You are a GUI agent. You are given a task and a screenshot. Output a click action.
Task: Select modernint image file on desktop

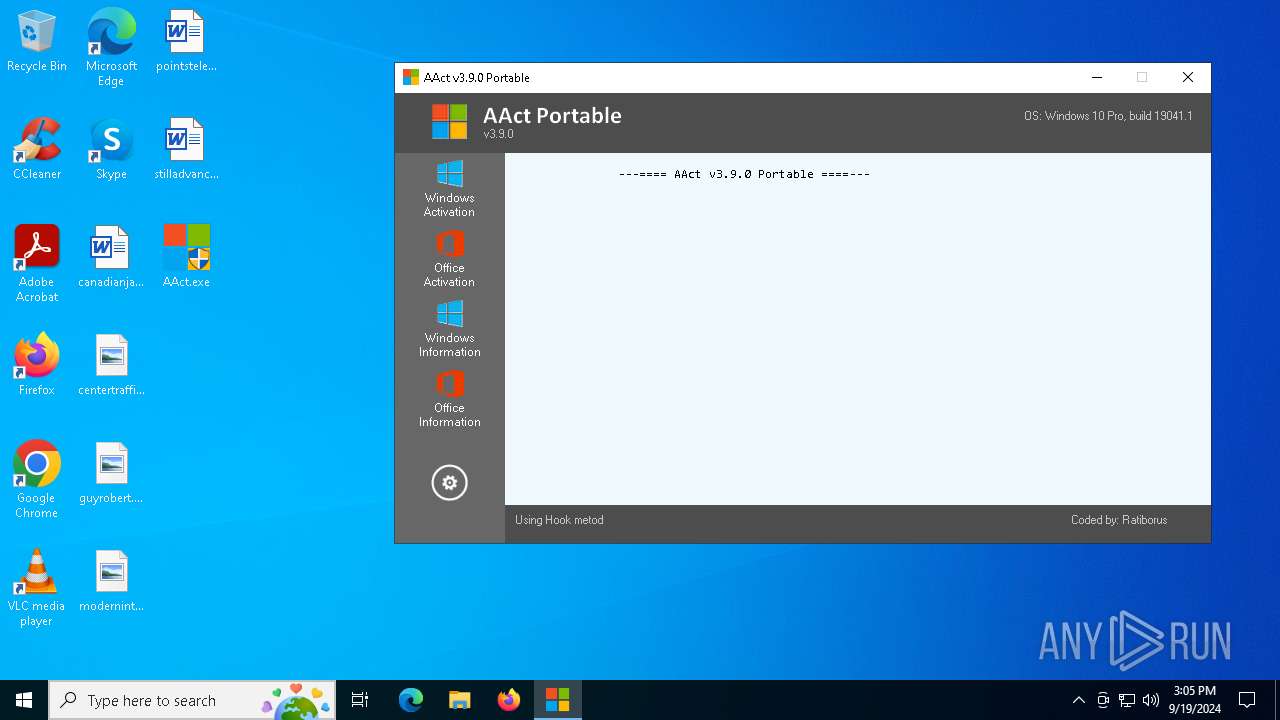111,582
